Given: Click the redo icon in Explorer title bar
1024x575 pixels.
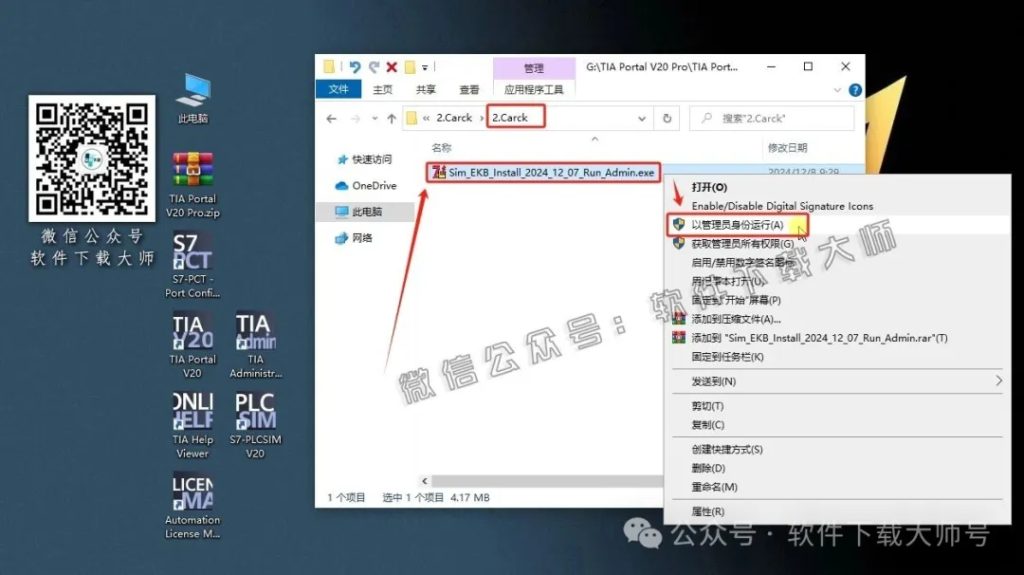Looking at the screenshot, I should [x=374, y=67].
